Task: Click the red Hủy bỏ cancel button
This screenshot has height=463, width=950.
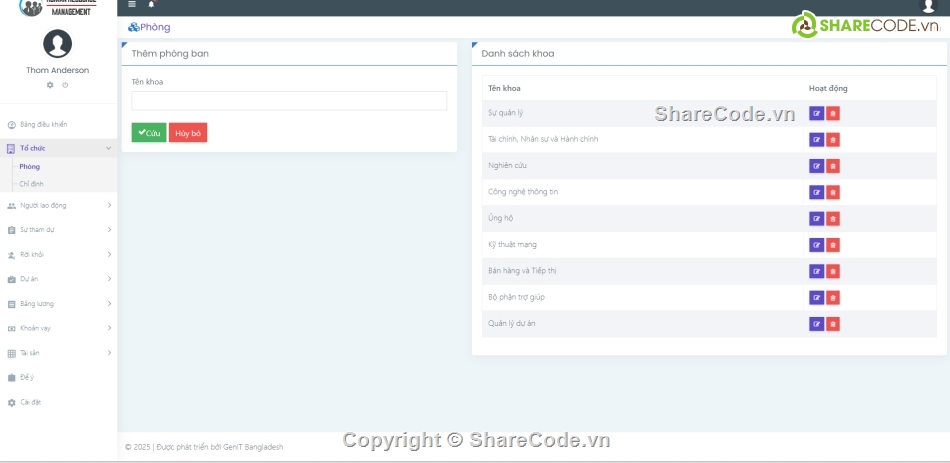Action: pos(188,133)
